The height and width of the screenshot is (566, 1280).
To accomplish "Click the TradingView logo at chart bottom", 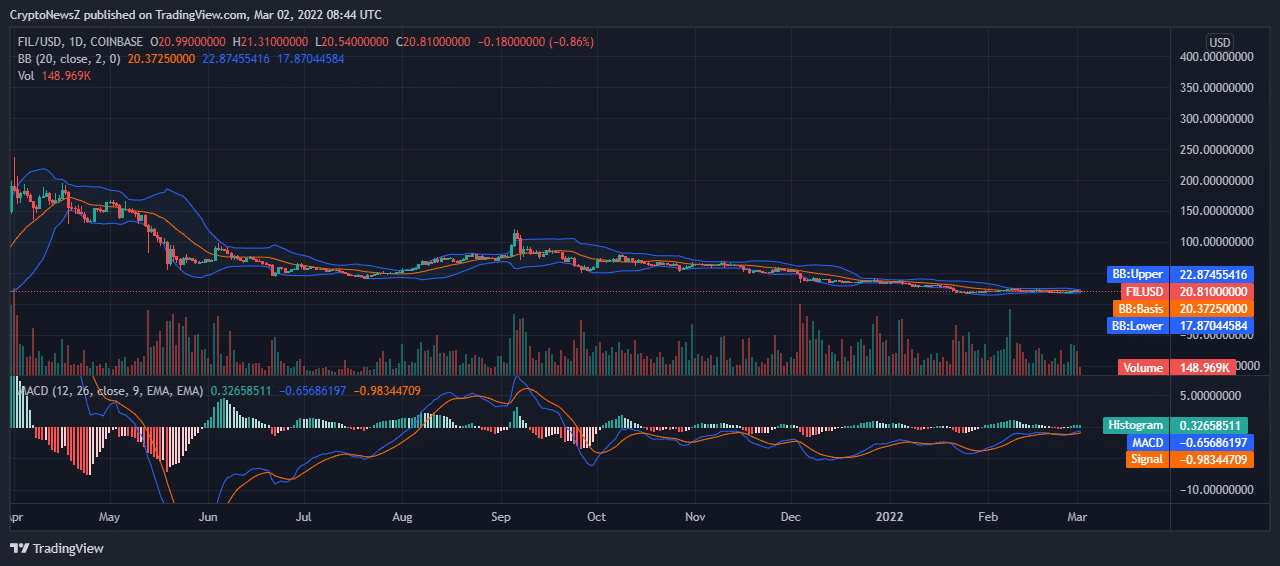I will pos(57,548).
